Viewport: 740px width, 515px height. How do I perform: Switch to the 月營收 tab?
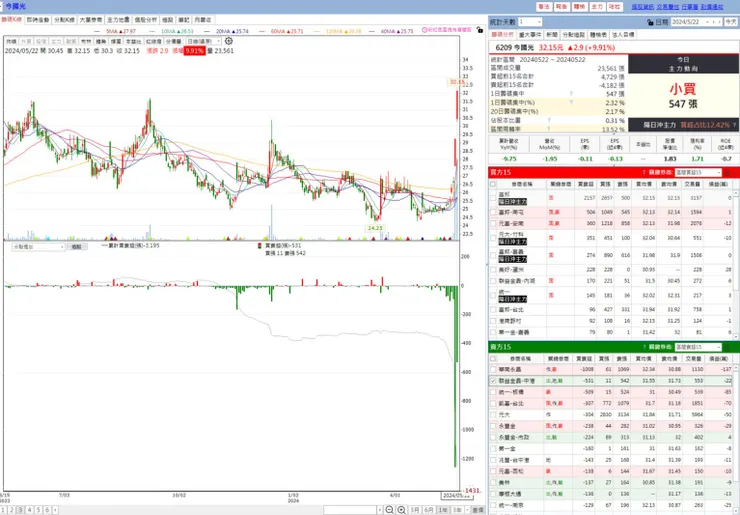[x=202, y=20]
